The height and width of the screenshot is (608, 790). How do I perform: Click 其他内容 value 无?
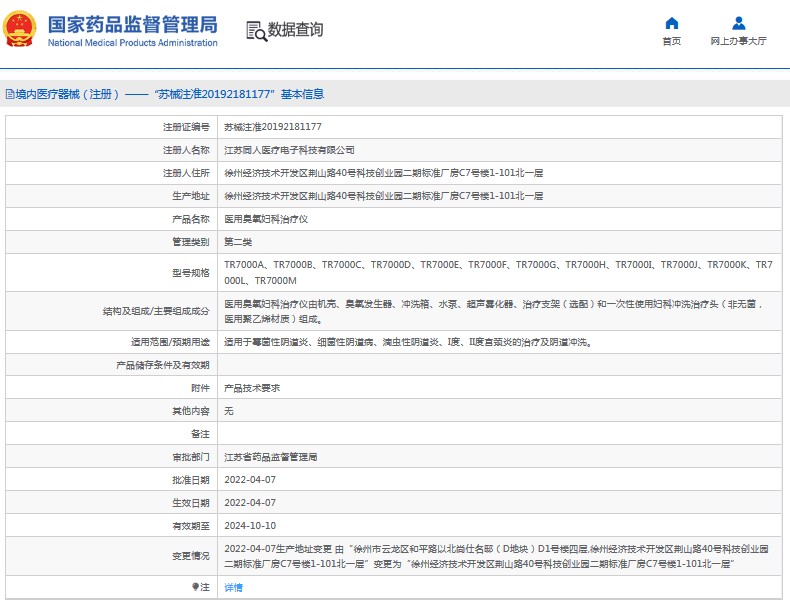pos(229,411)
